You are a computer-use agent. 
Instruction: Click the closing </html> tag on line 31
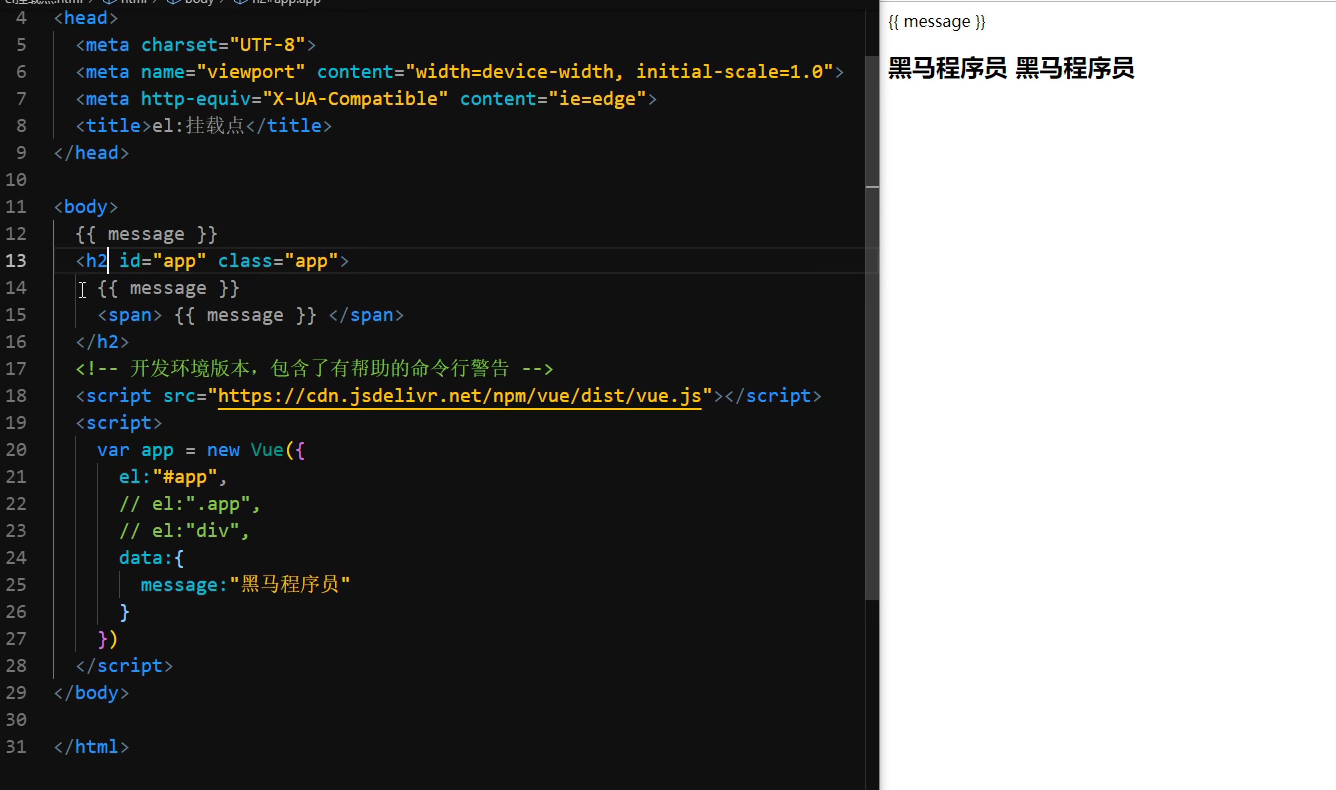pos(91,747)
